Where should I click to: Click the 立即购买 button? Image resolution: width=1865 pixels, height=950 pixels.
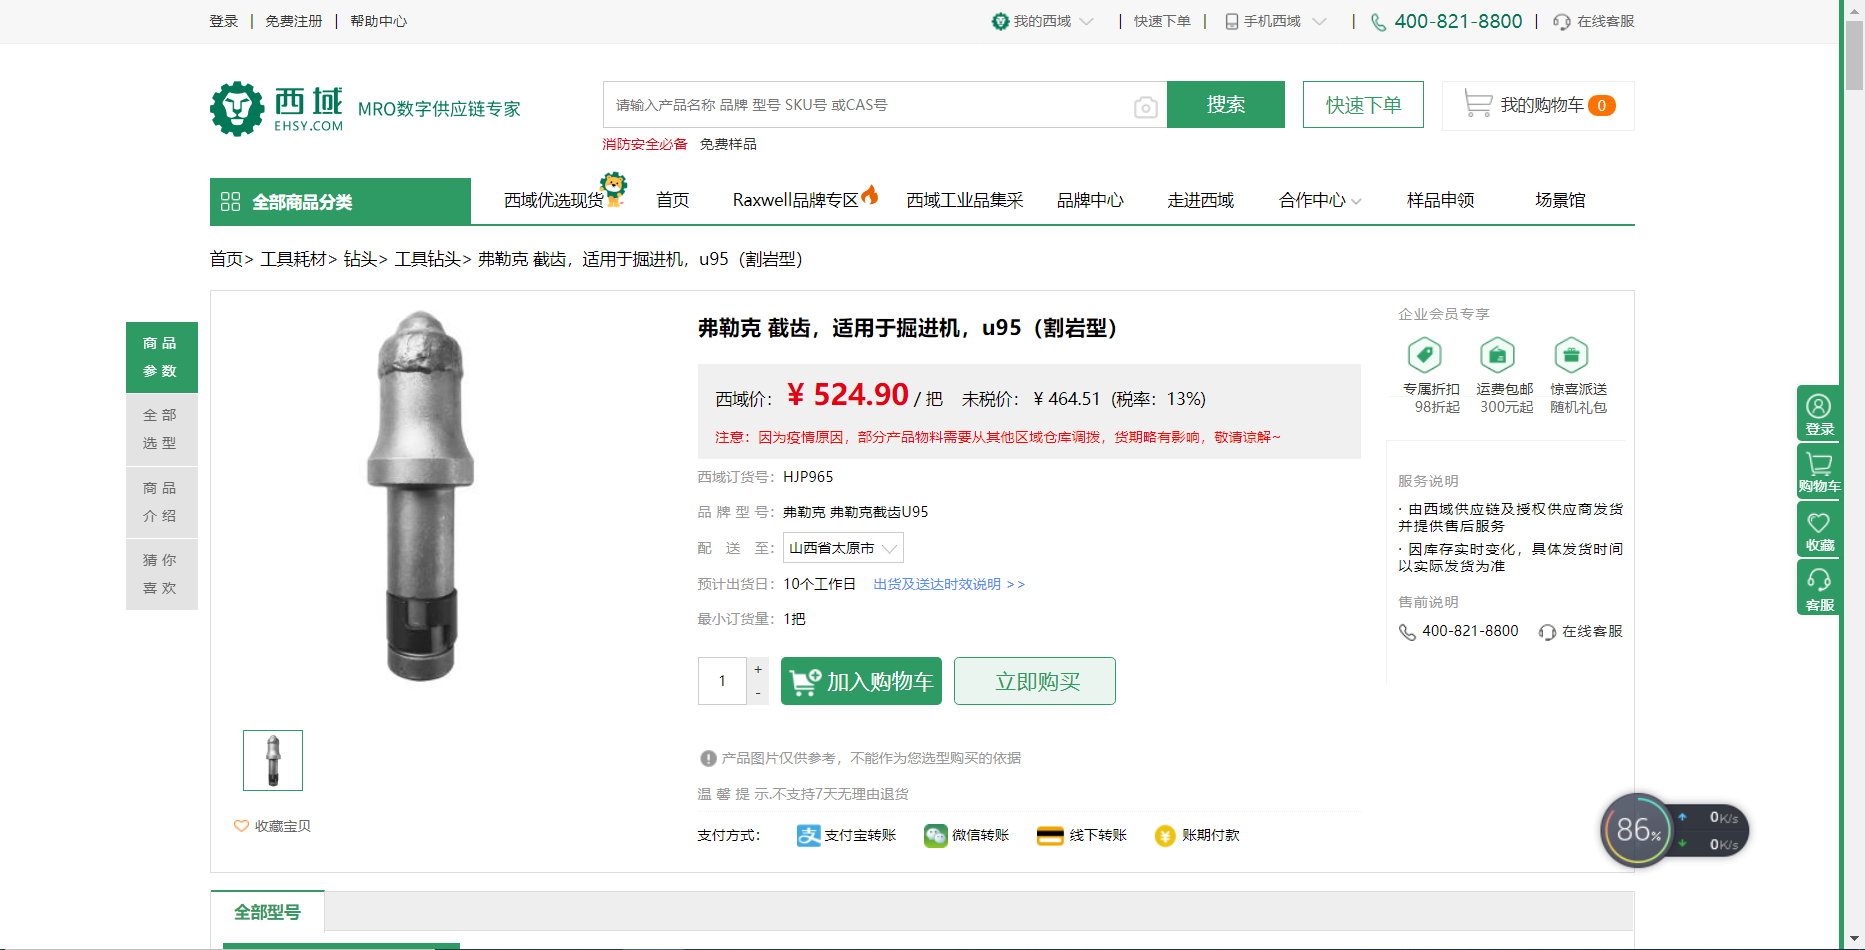(1035, 681)
